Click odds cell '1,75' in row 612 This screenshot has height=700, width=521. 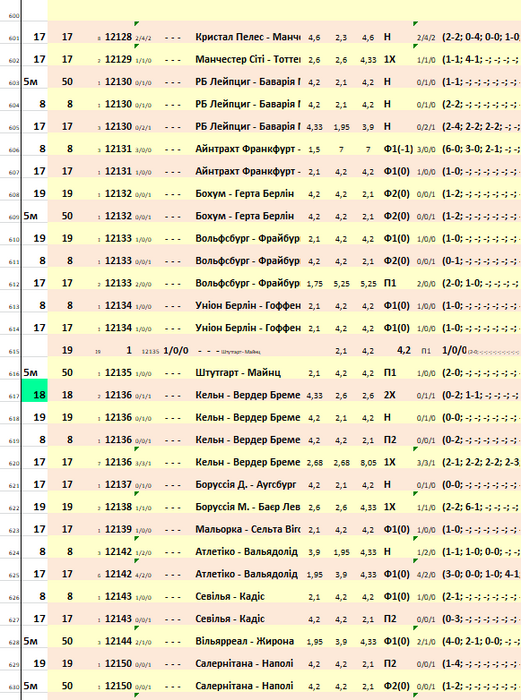click(x=315, y=283)
